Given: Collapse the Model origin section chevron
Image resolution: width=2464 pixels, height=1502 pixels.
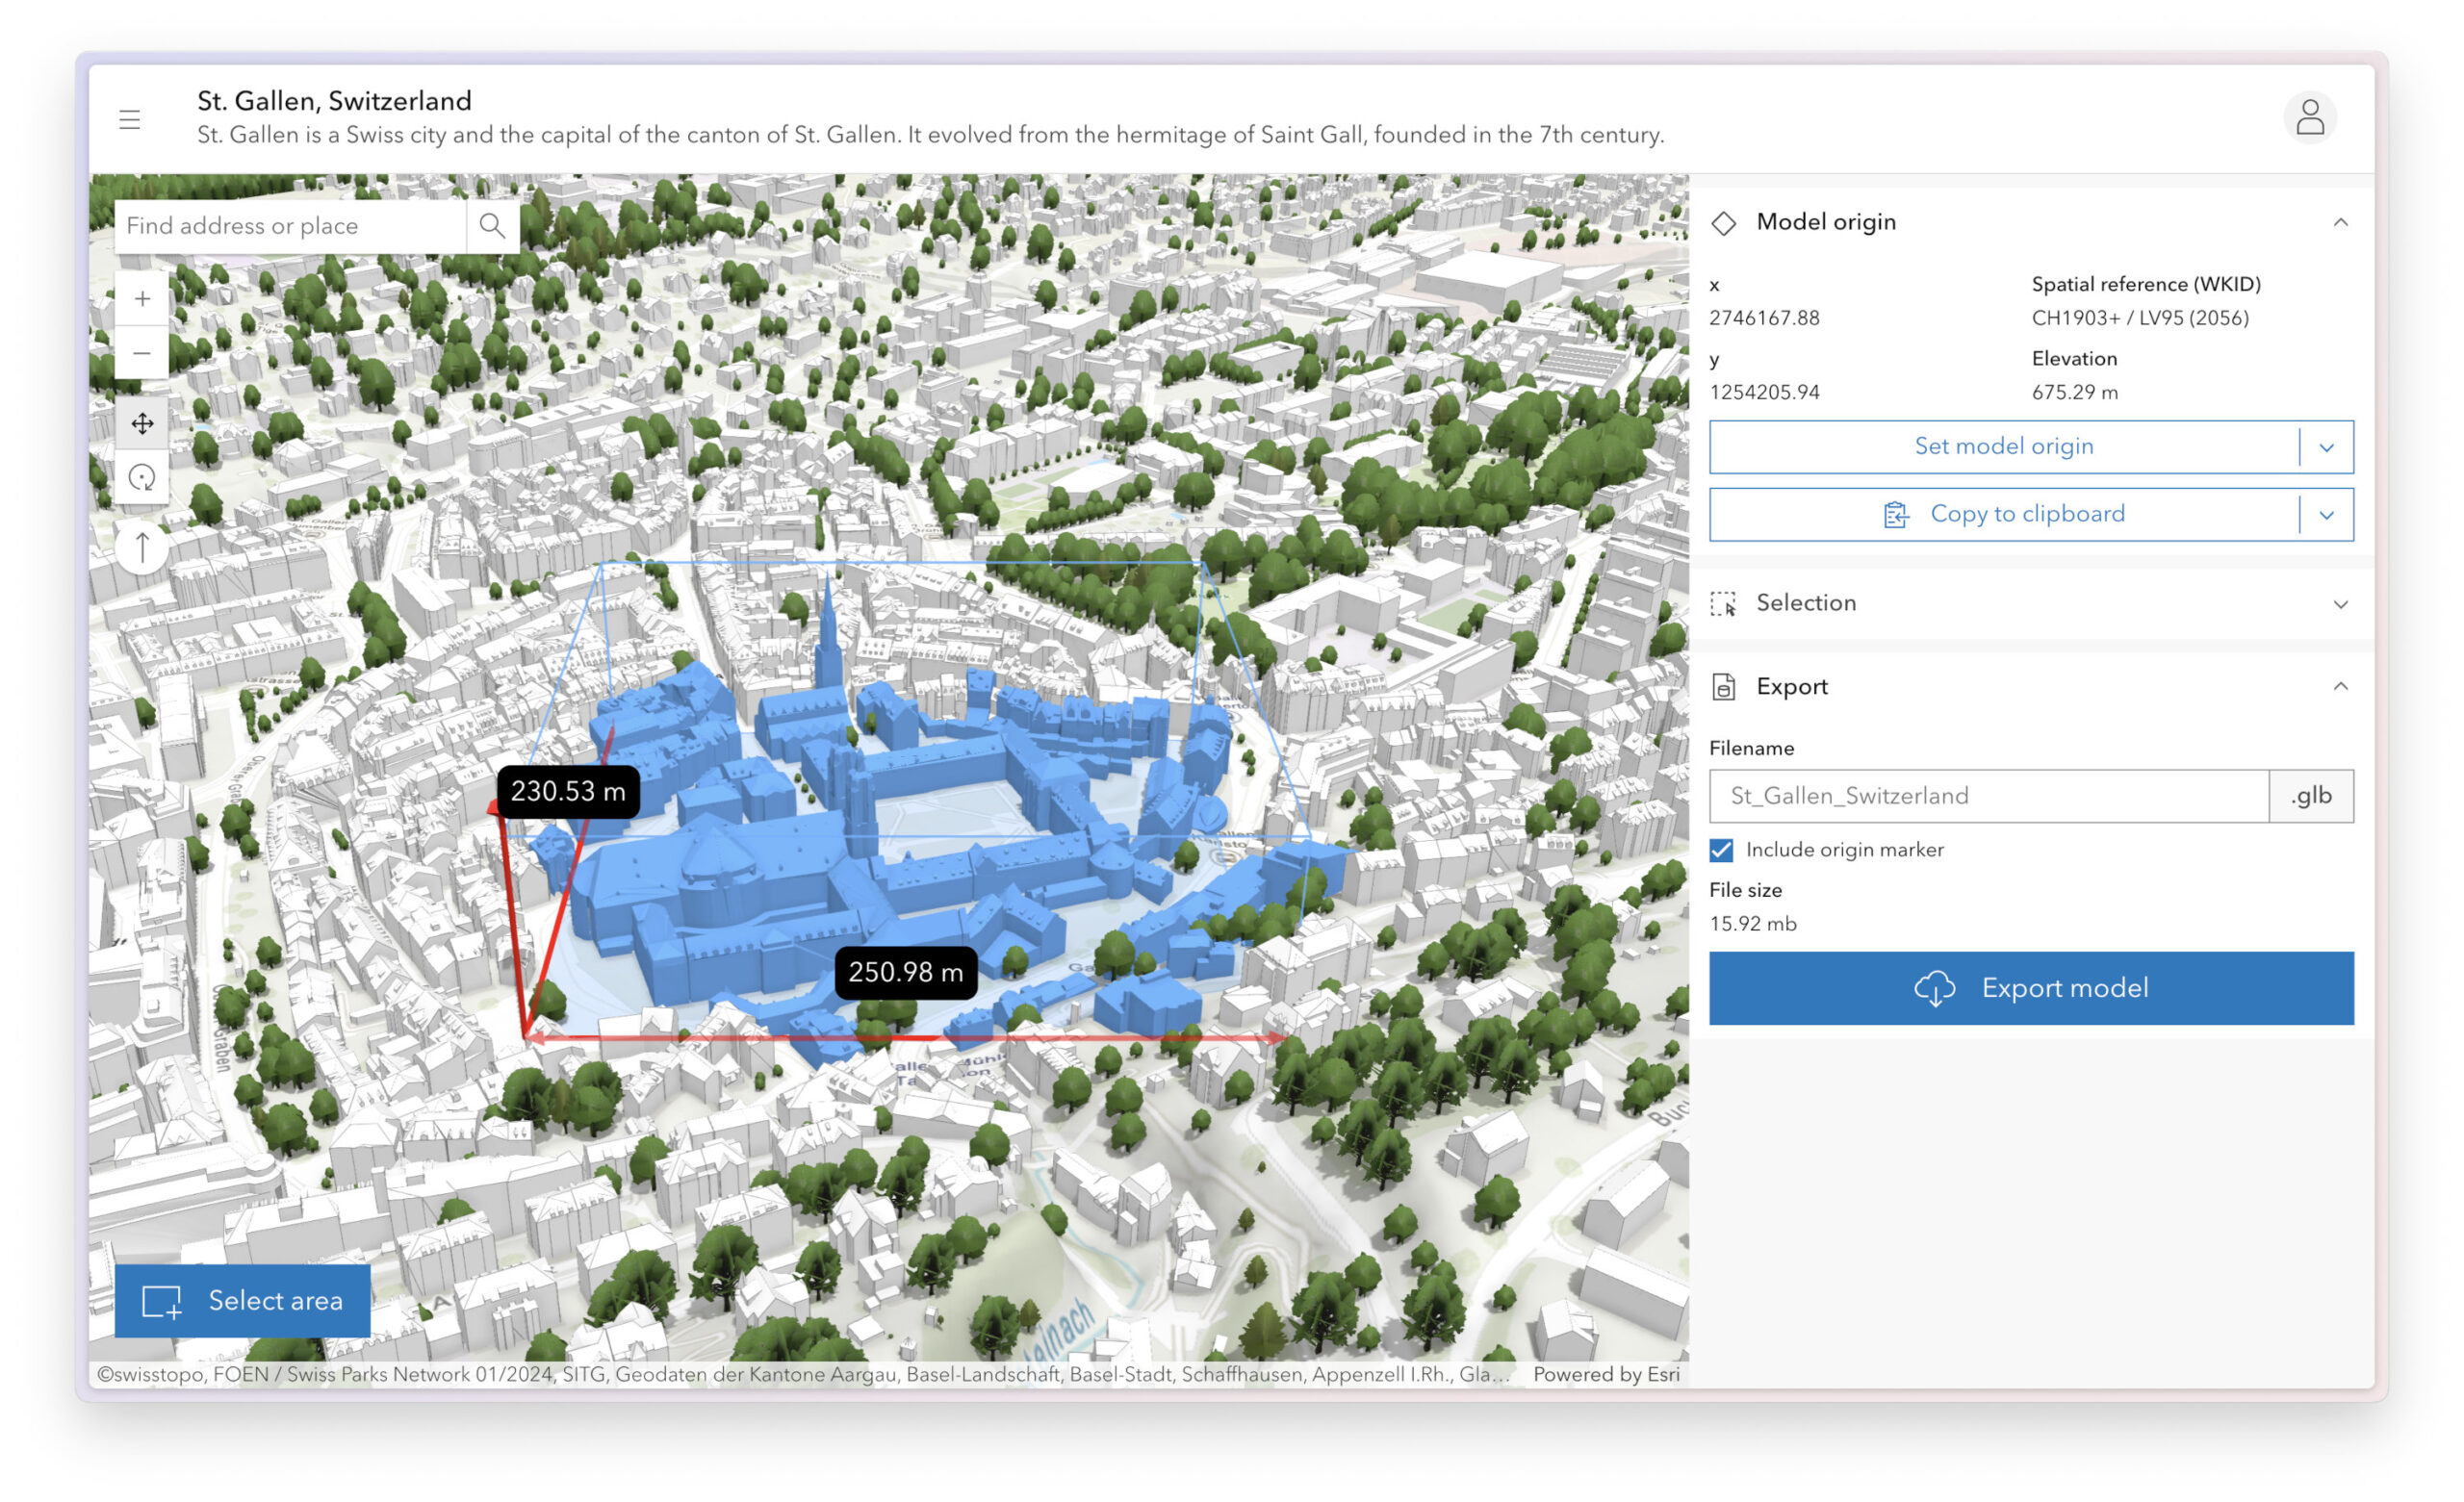Looking at the screenshot, I should point(2340,222).
